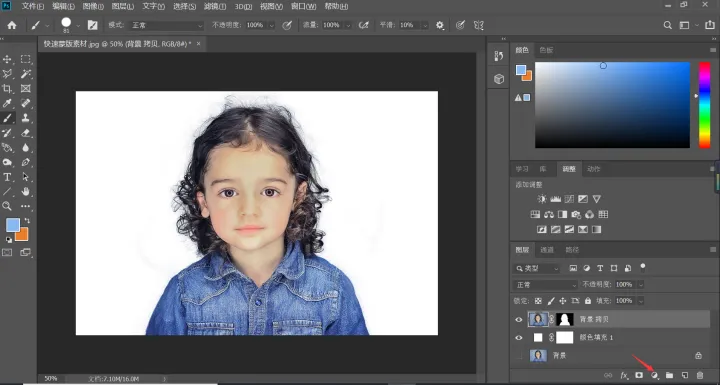The height and width of the screenshot is (385, 720).
Task: Open the layer blend mode dropdown
Action: click(545, 285)
